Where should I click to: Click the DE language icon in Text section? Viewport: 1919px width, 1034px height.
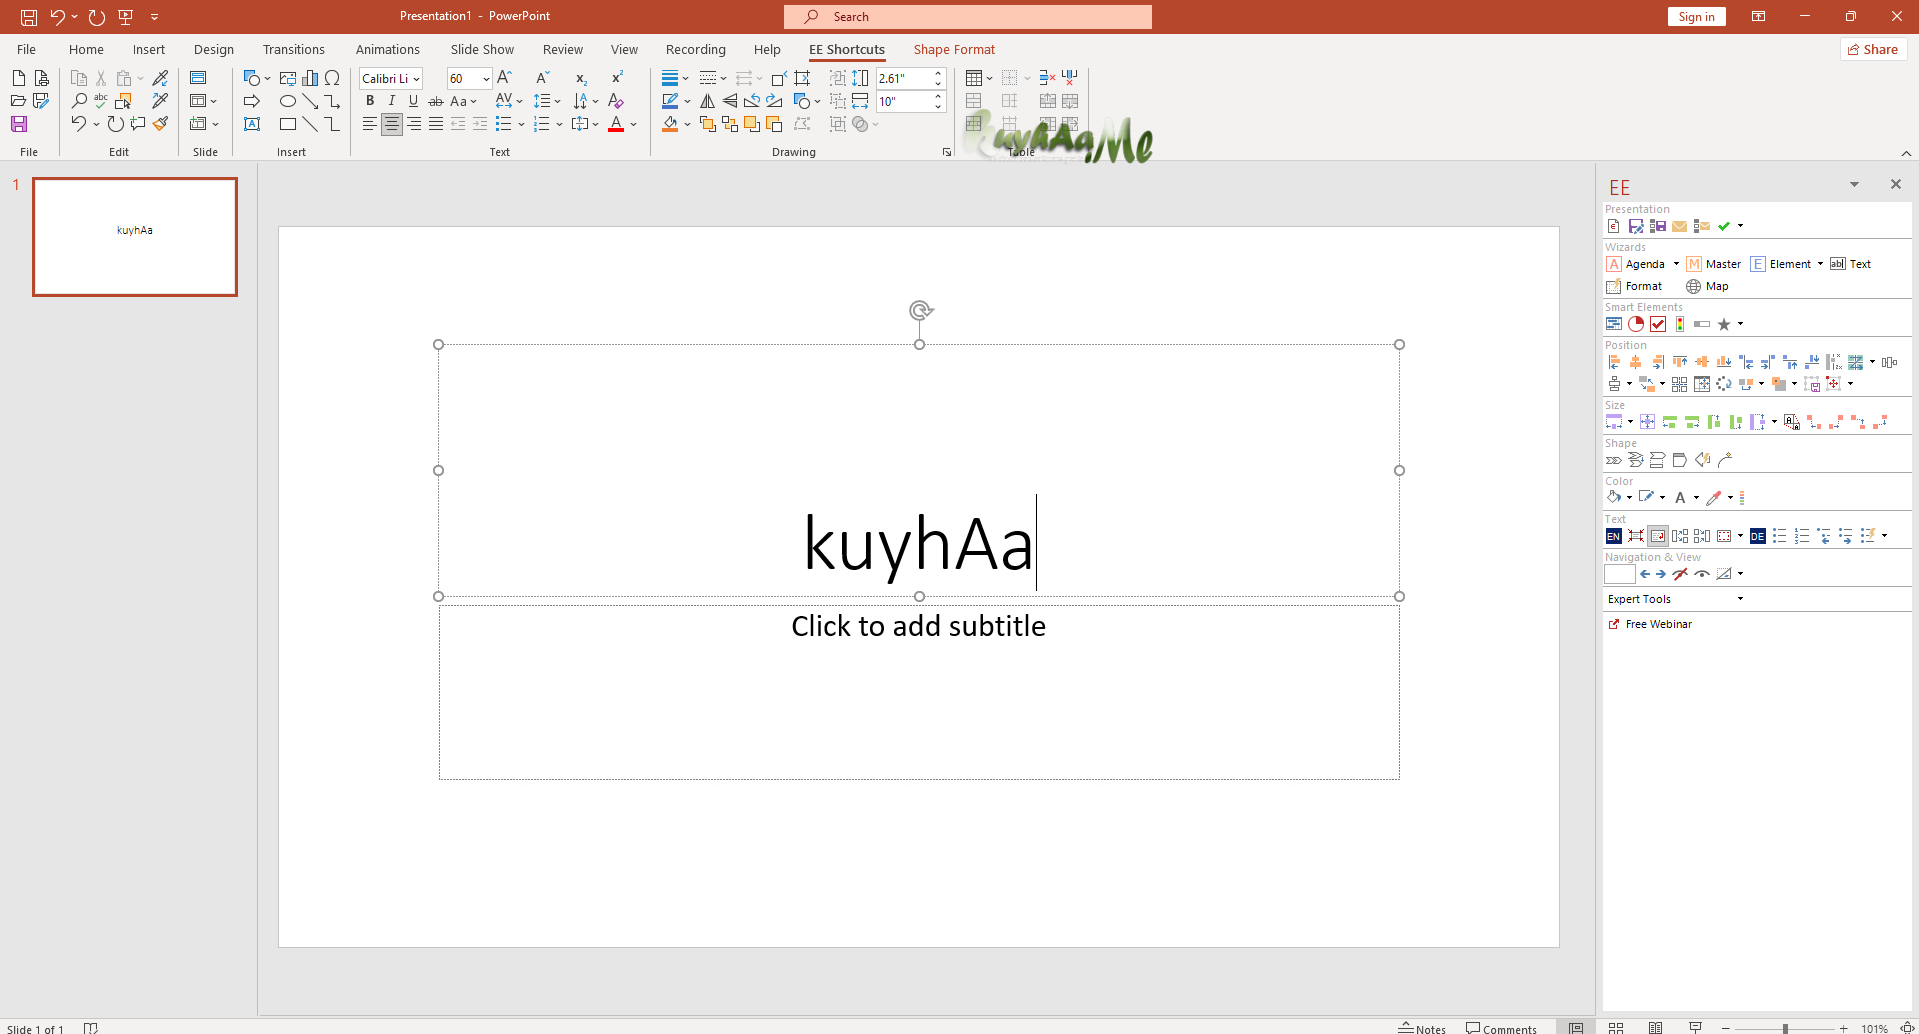pos(1758,536)
